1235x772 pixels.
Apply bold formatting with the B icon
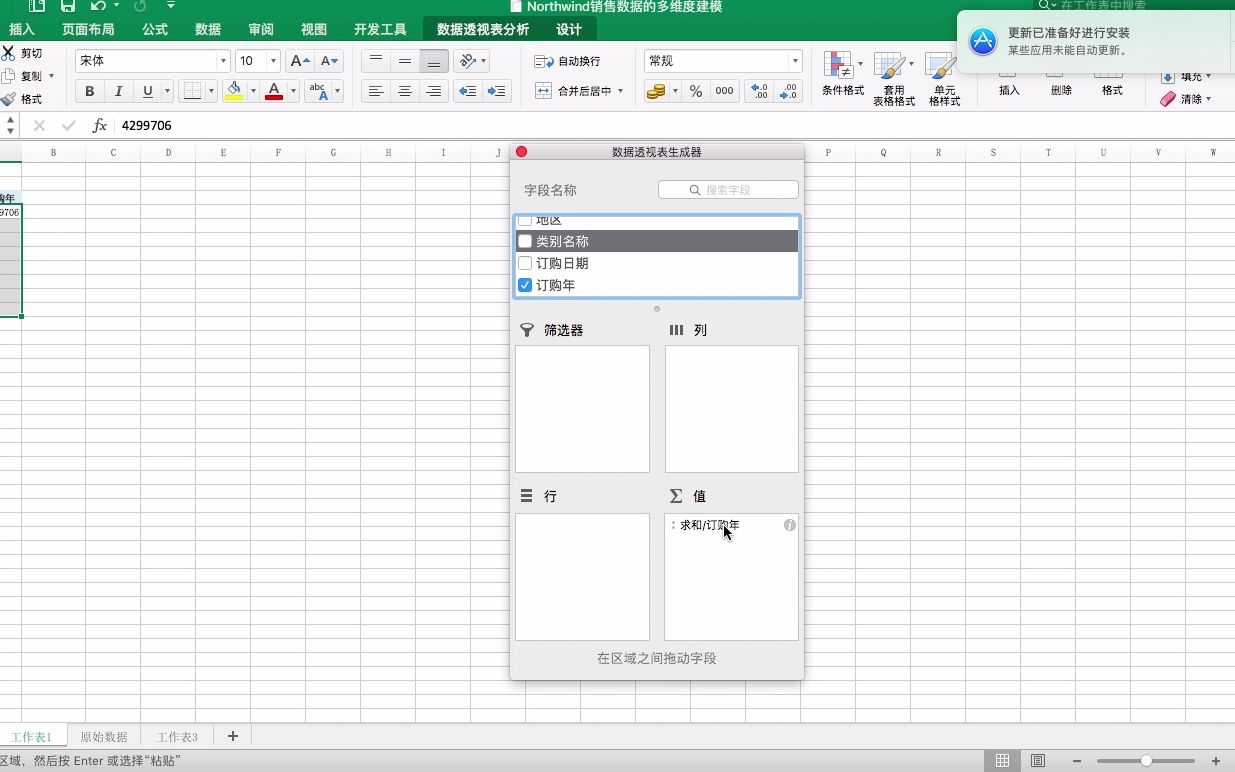point(89,91)
